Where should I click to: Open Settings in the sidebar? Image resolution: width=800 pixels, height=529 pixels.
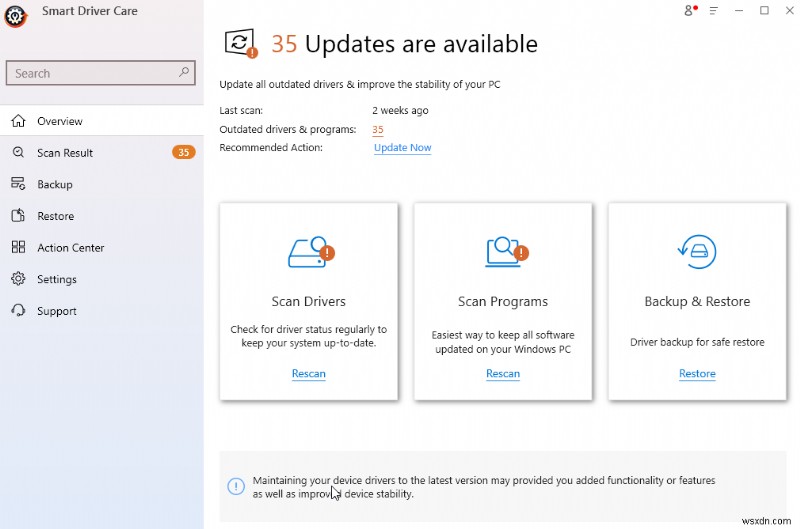pos(57,279)
